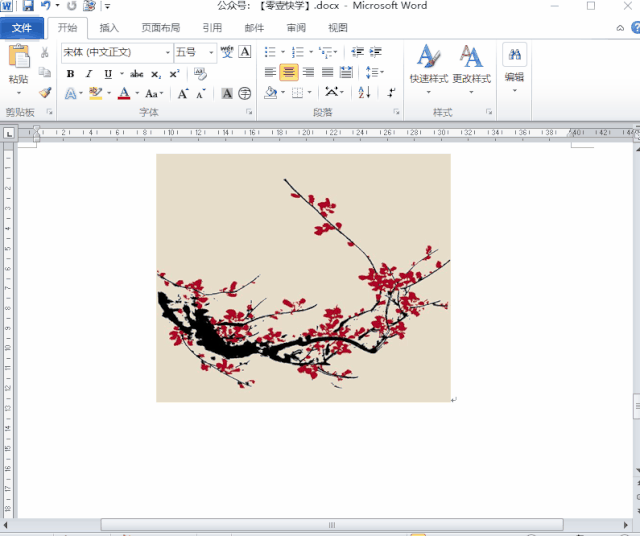Save the document with the floppy disk icon

coord(28,6)
